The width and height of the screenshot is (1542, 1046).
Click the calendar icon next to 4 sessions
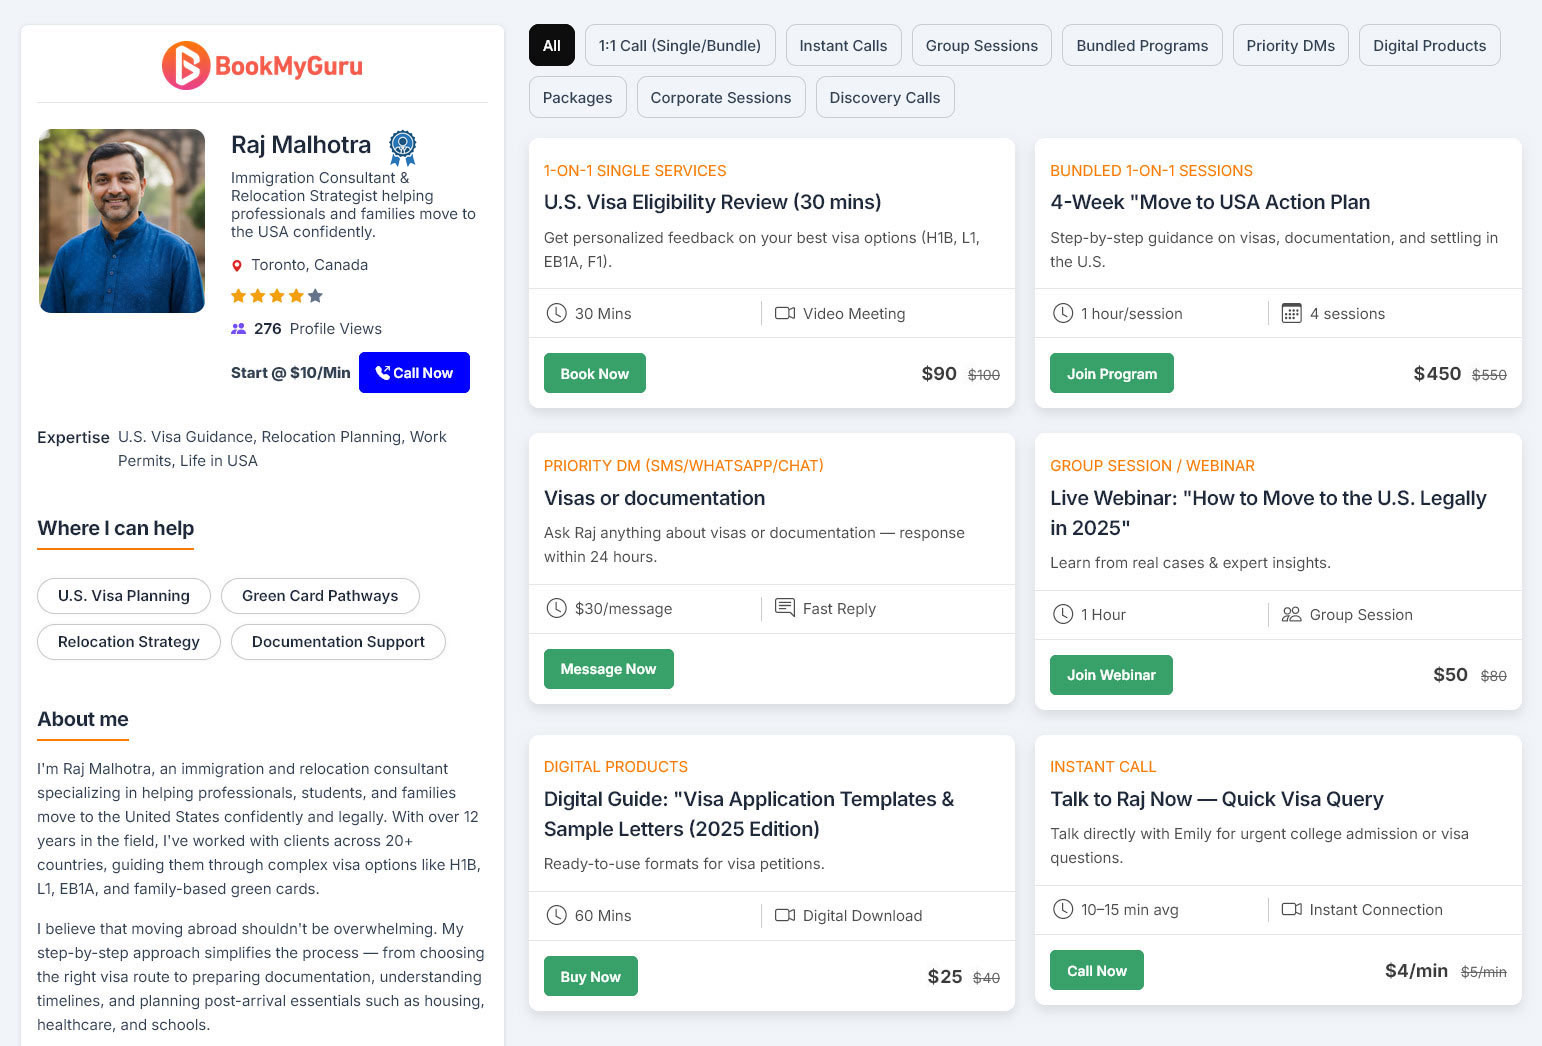[x=1291, y=314]
